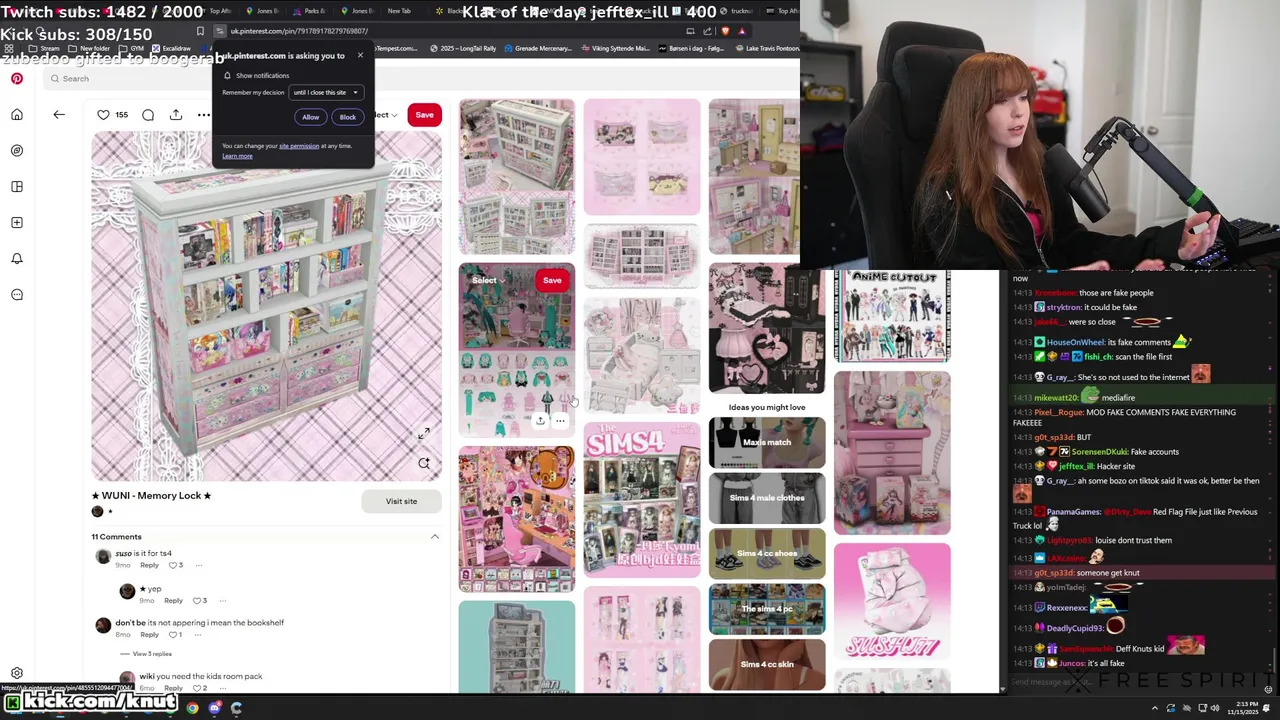Share the pin using the upload icon
This screenshot has height=720, width=1280.
[176, 115]
